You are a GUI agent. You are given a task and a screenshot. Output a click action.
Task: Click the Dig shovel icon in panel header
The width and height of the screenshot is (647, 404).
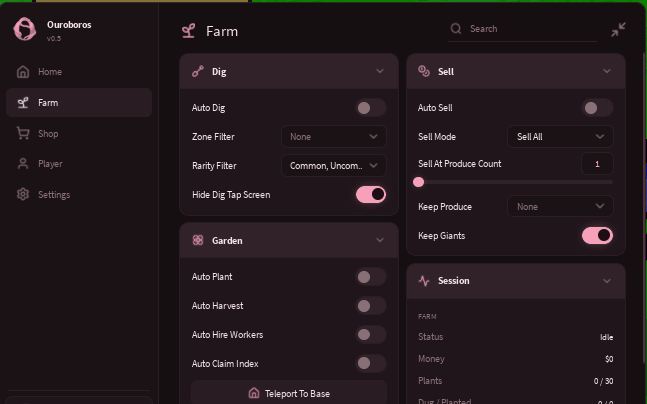(x=198, y=71)
